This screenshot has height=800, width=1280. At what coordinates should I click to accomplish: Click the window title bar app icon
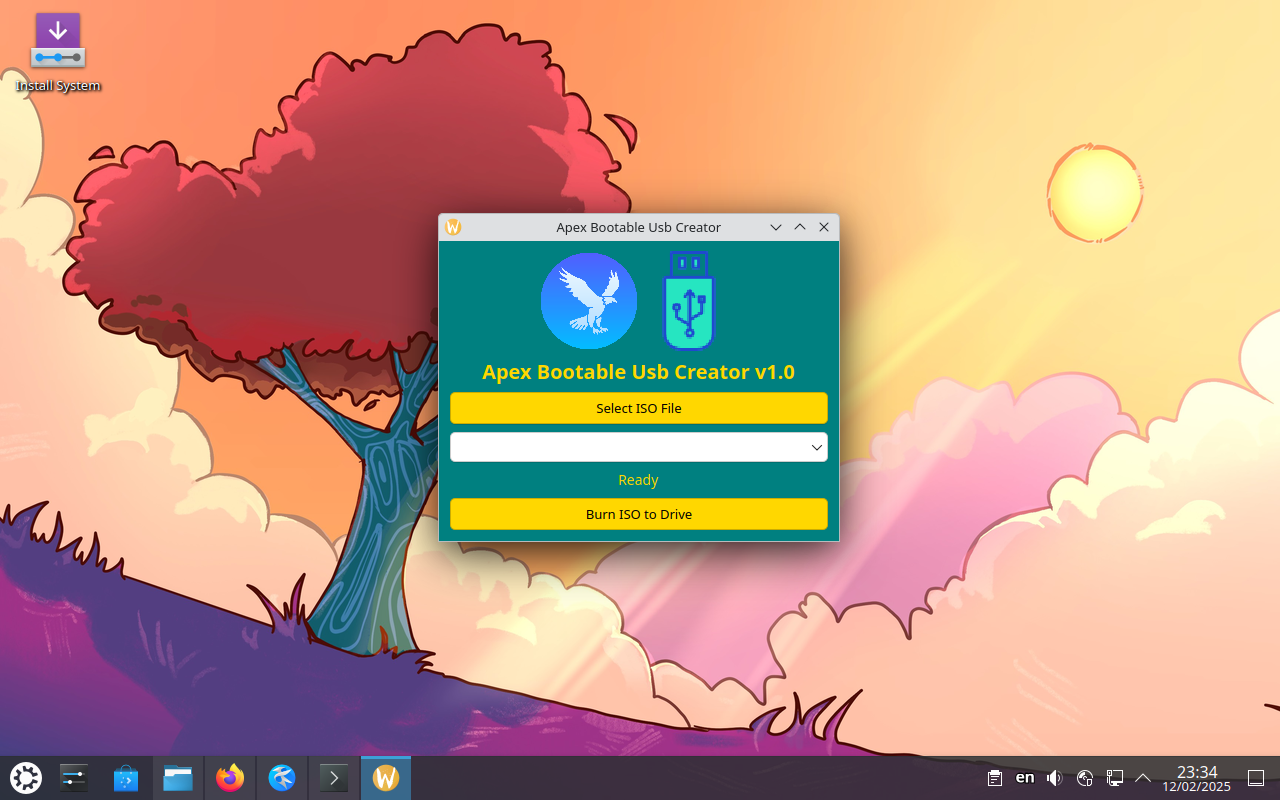coord(453,227)
